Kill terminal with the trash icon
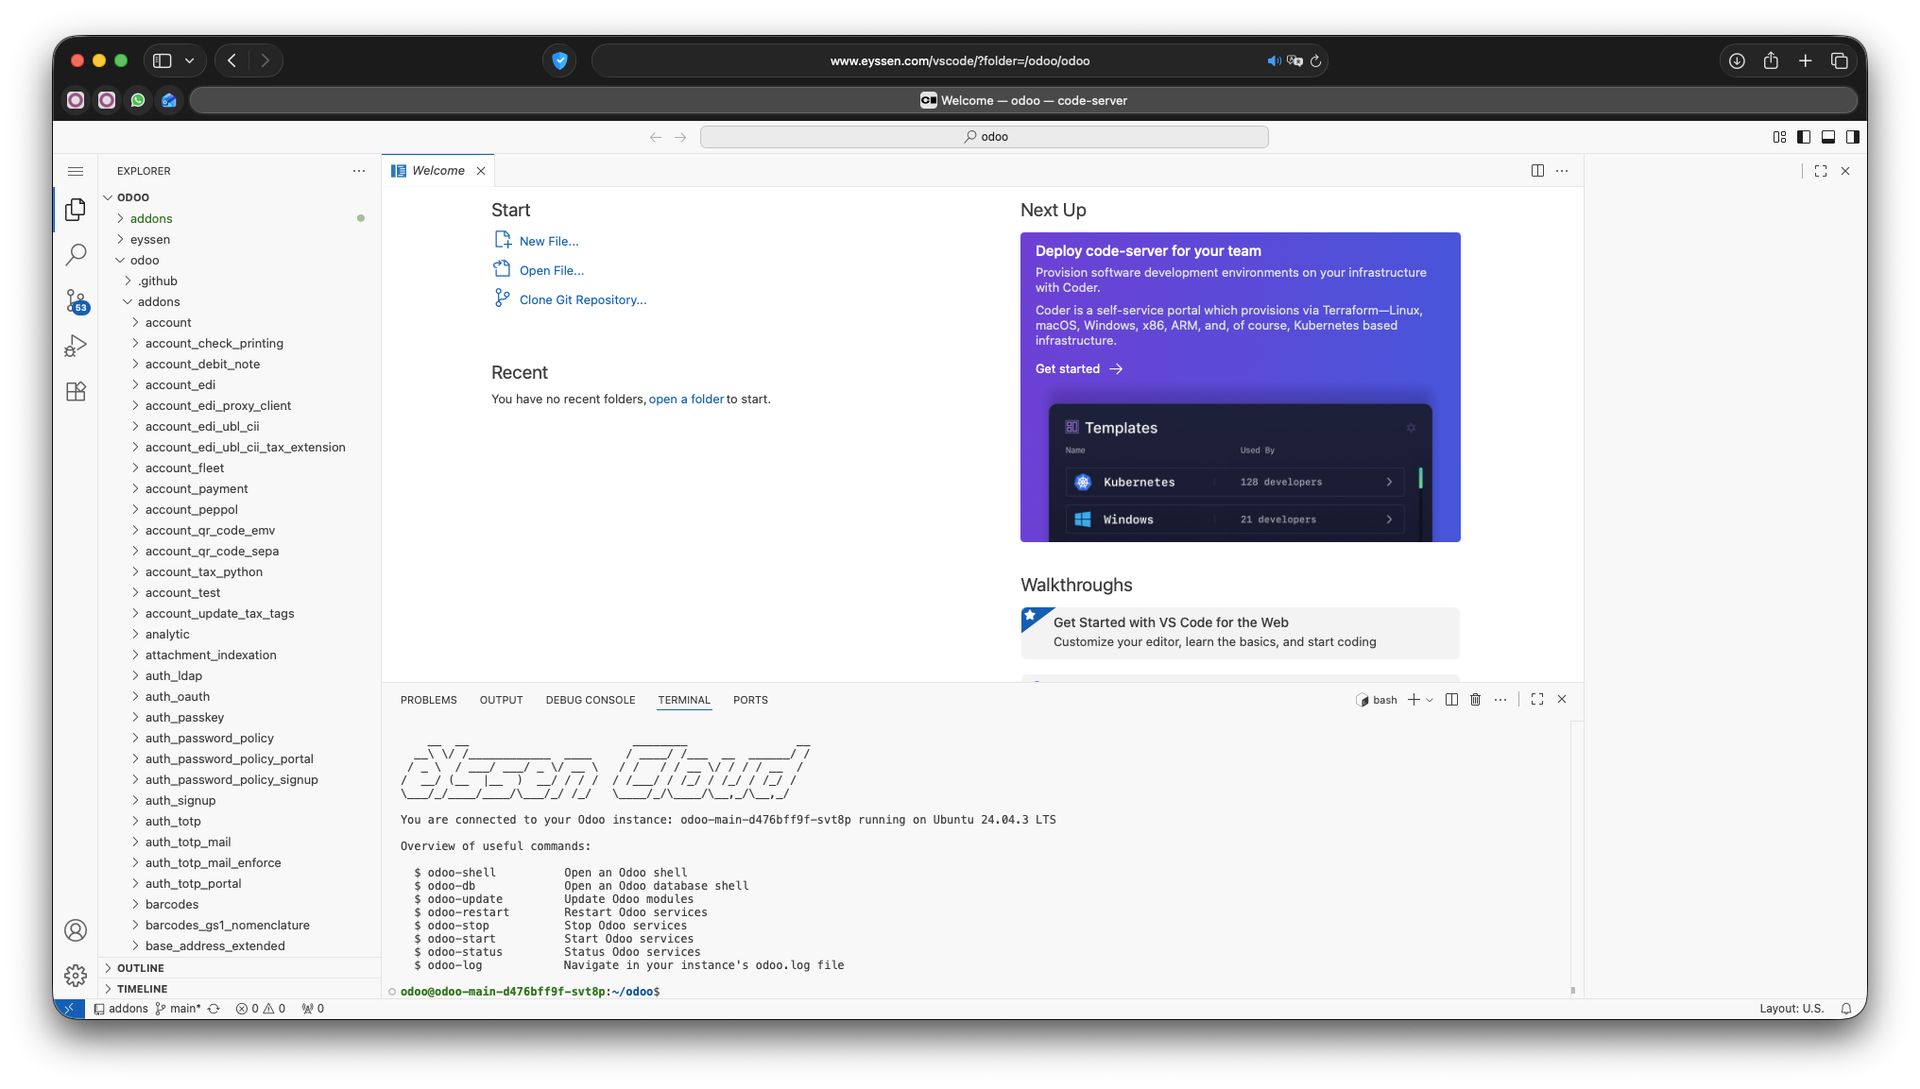1920x1089 pixels. tap(1475, 700)
